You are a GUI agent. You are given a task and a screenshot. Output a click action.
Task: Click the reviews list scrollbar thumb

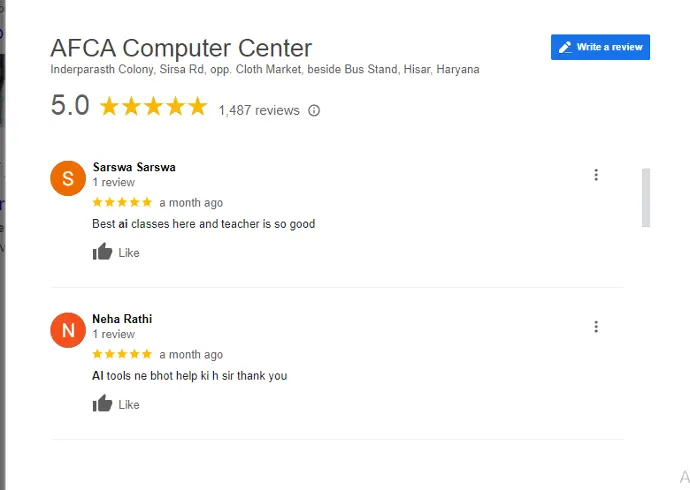click(646, 197)
